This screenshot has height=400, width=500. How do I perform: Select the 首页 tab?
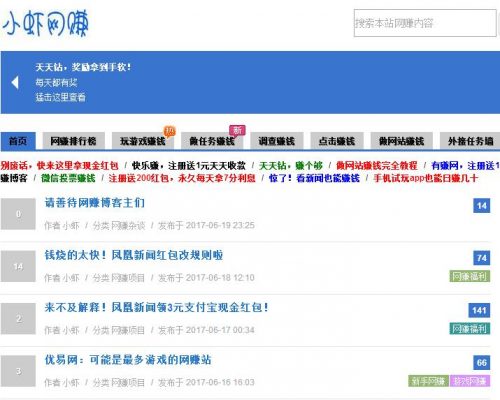[18, 141]
